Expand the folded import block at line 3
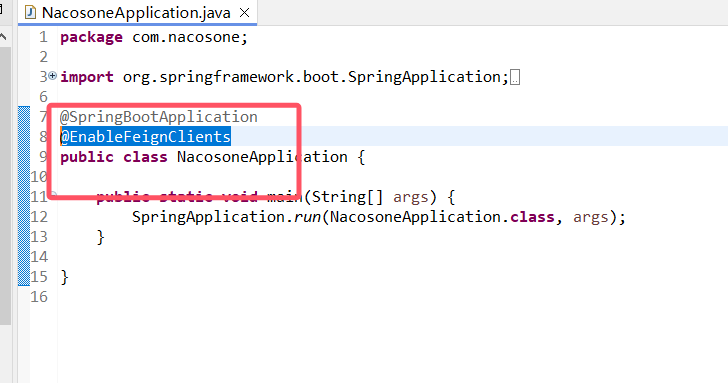The image size is (728, 383). (x=52, y=75)
